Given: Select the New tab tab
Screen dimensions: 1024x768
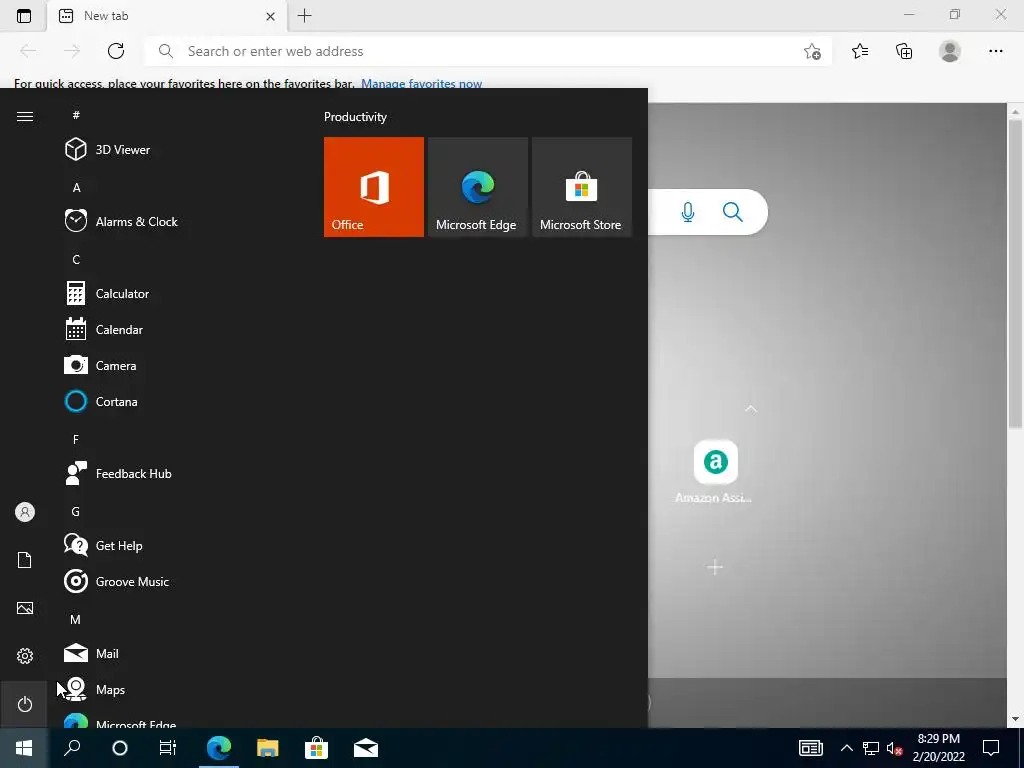Looking at the screenshot, I should click(167, 16).
